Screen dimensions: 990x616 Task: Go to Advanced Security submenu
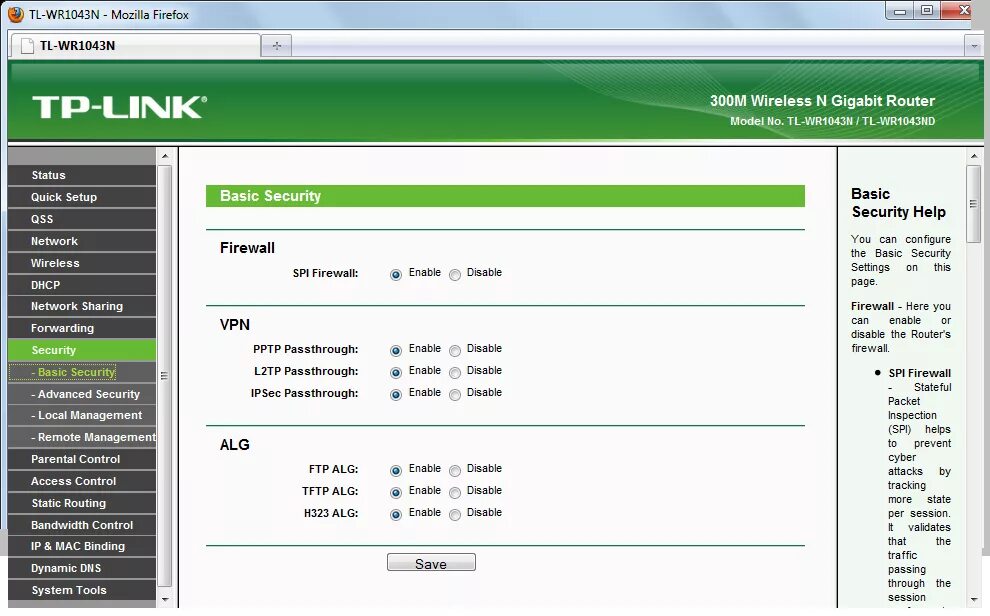tap(82, 394)
